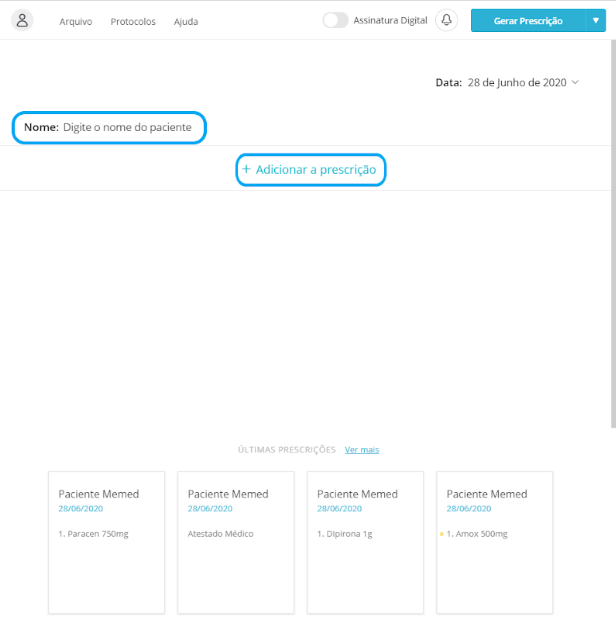Click the vertical scrollbar on the right
The image size is (616, 623).
coord(613,234)
